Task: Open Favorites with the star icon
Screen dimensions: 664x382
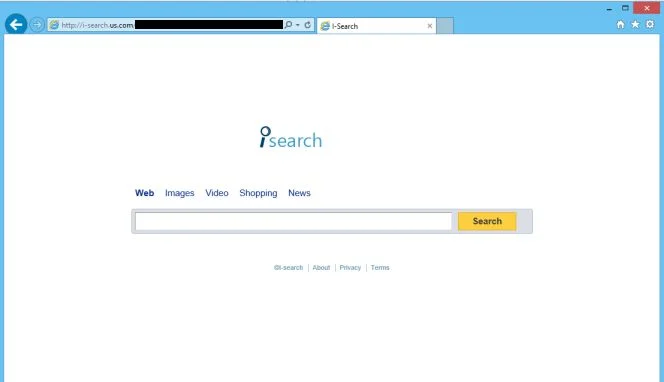Action: [x=635, y=25]
